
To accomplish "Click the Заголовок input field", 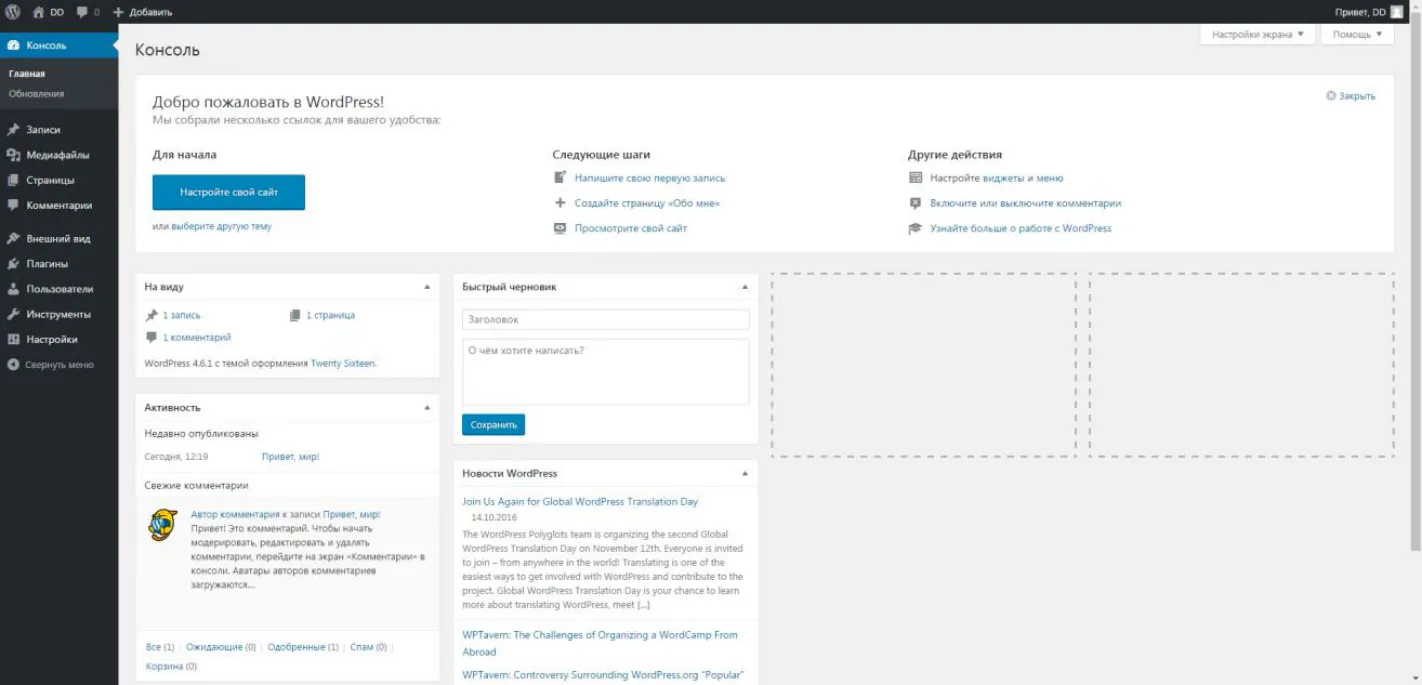I will click(x=605, y=320).
